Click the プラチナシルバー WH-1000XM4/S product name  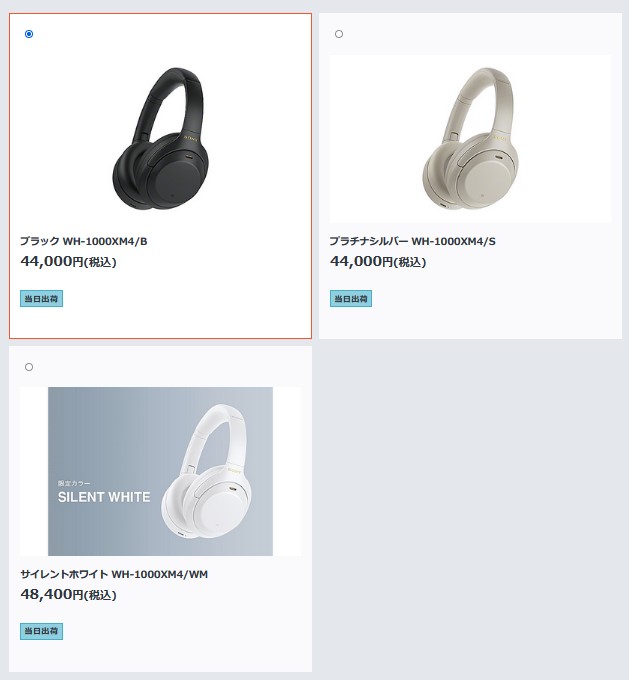412,241
